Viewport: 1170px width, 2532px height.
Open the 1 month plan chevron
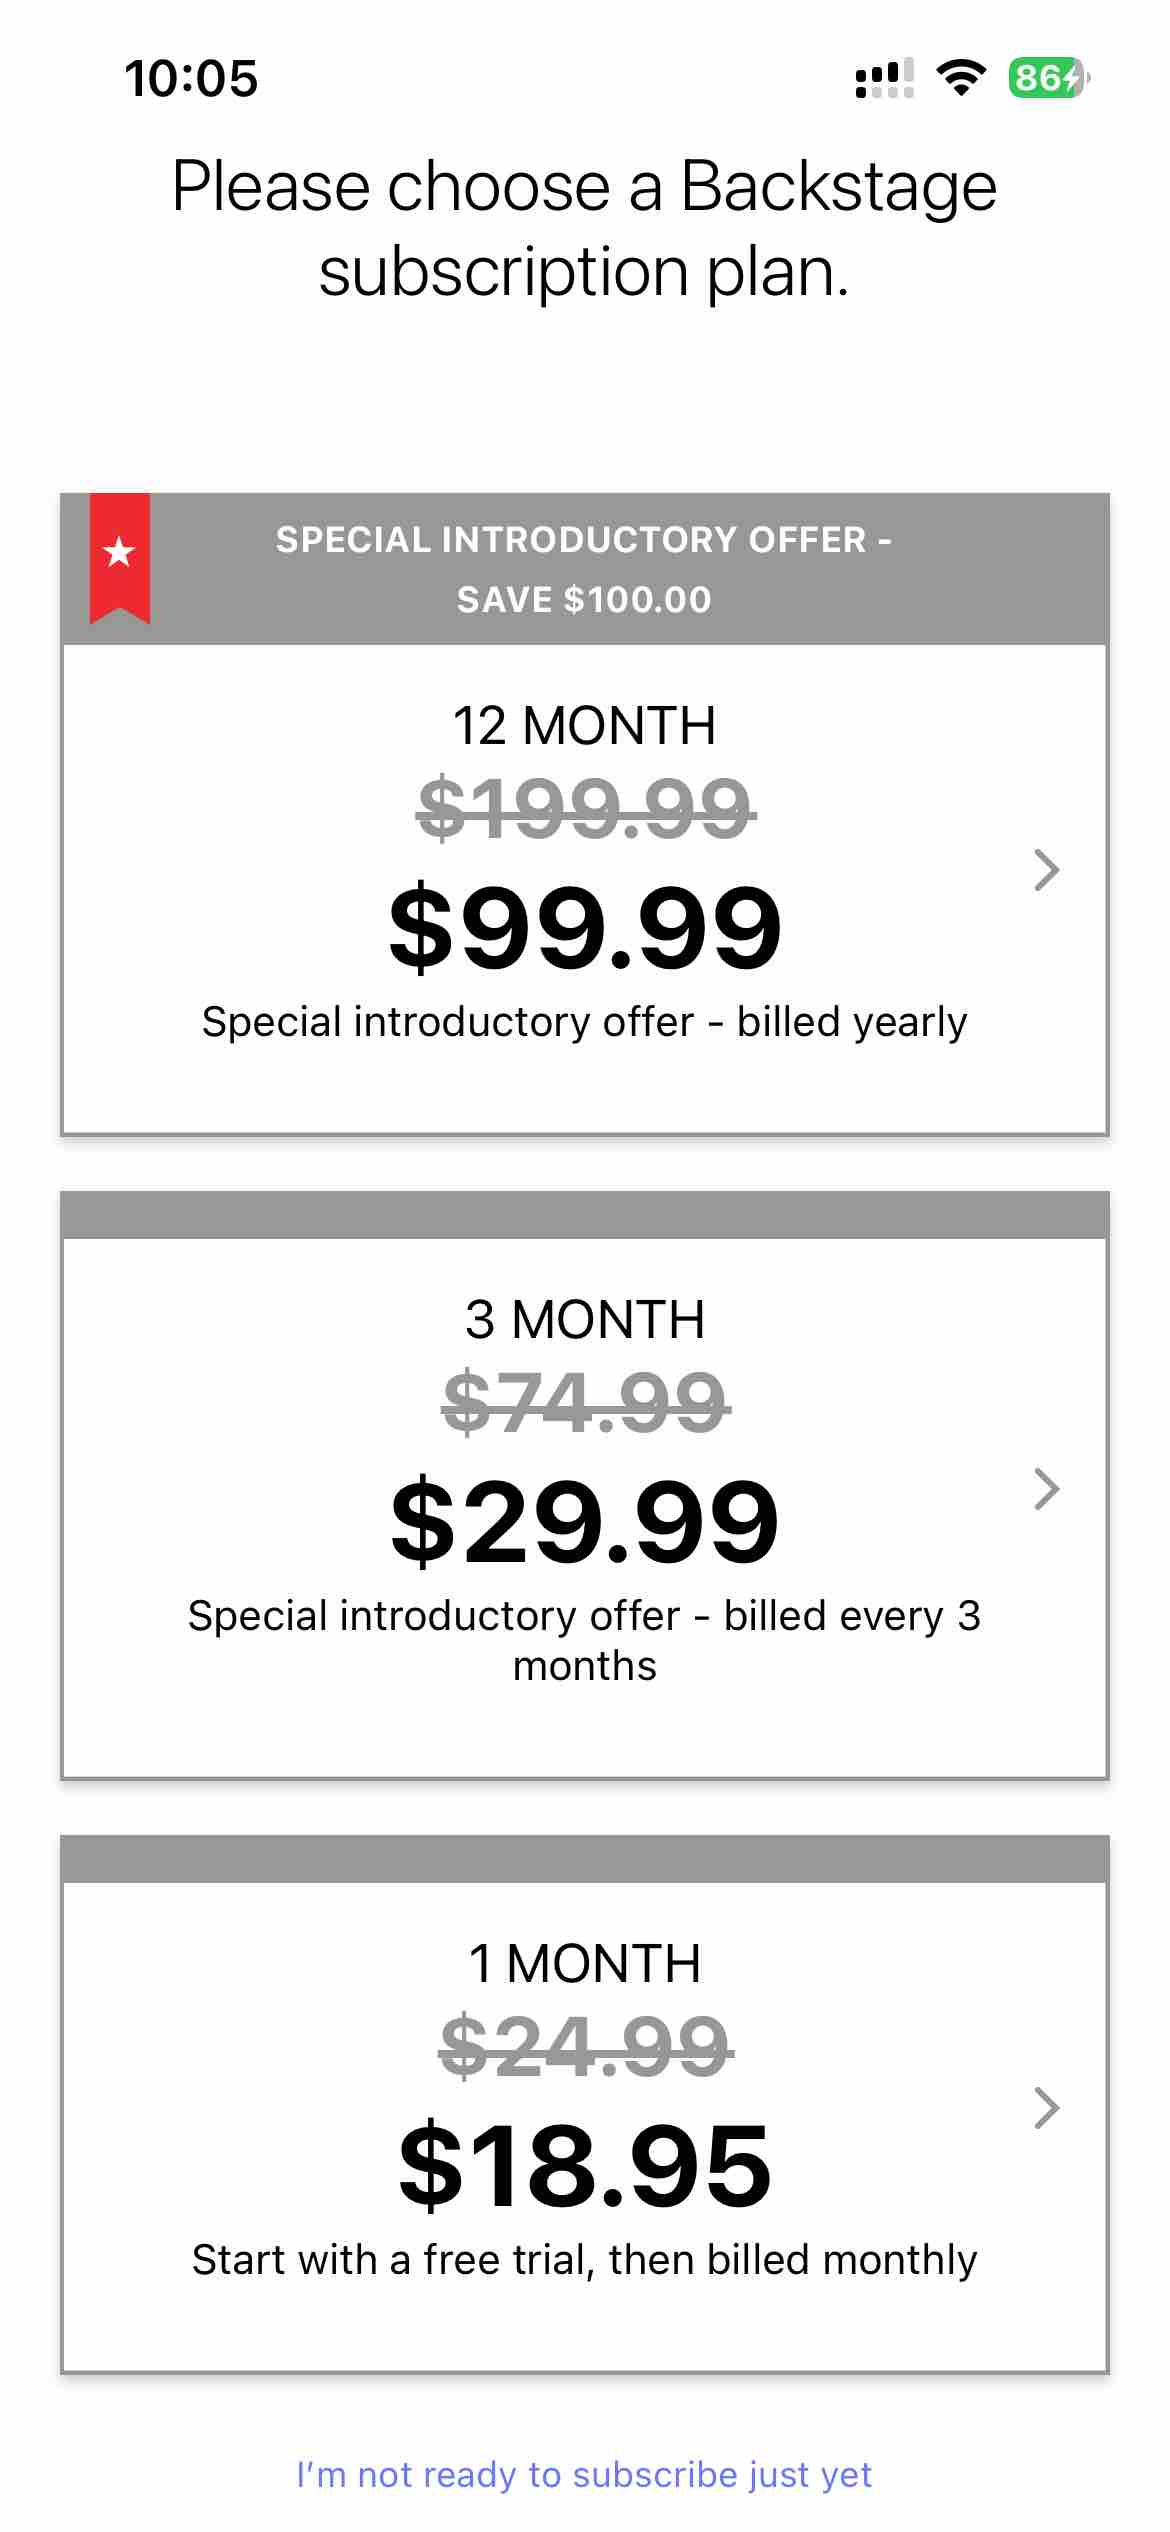click(x=1046, y=2108)
